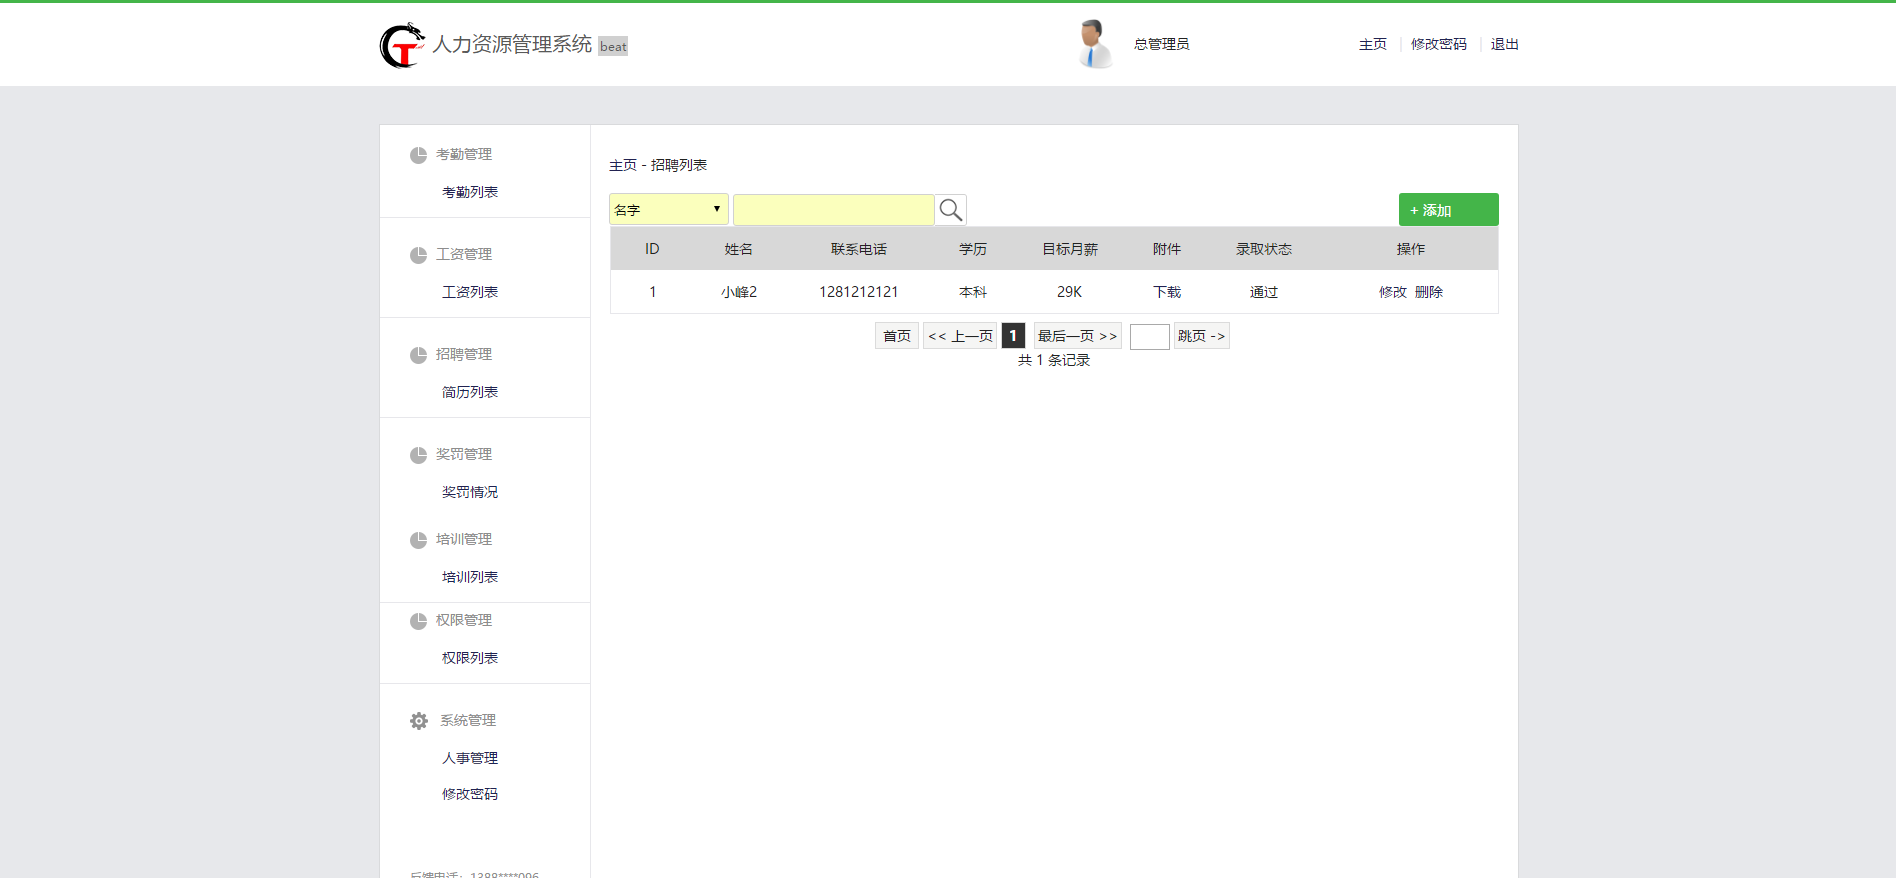This screenshot has height=878, width=1896.
Task: Open 人事管理 in sidebar
Action: pos(469,758)
